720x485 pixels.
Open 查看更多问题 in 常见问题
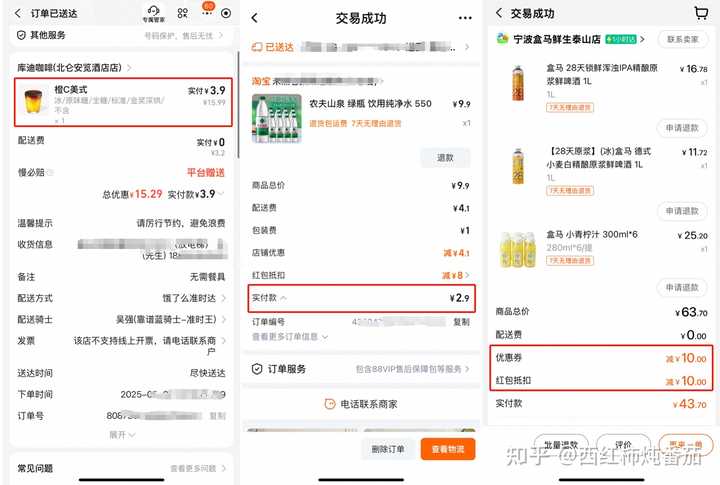pos(198,468)
